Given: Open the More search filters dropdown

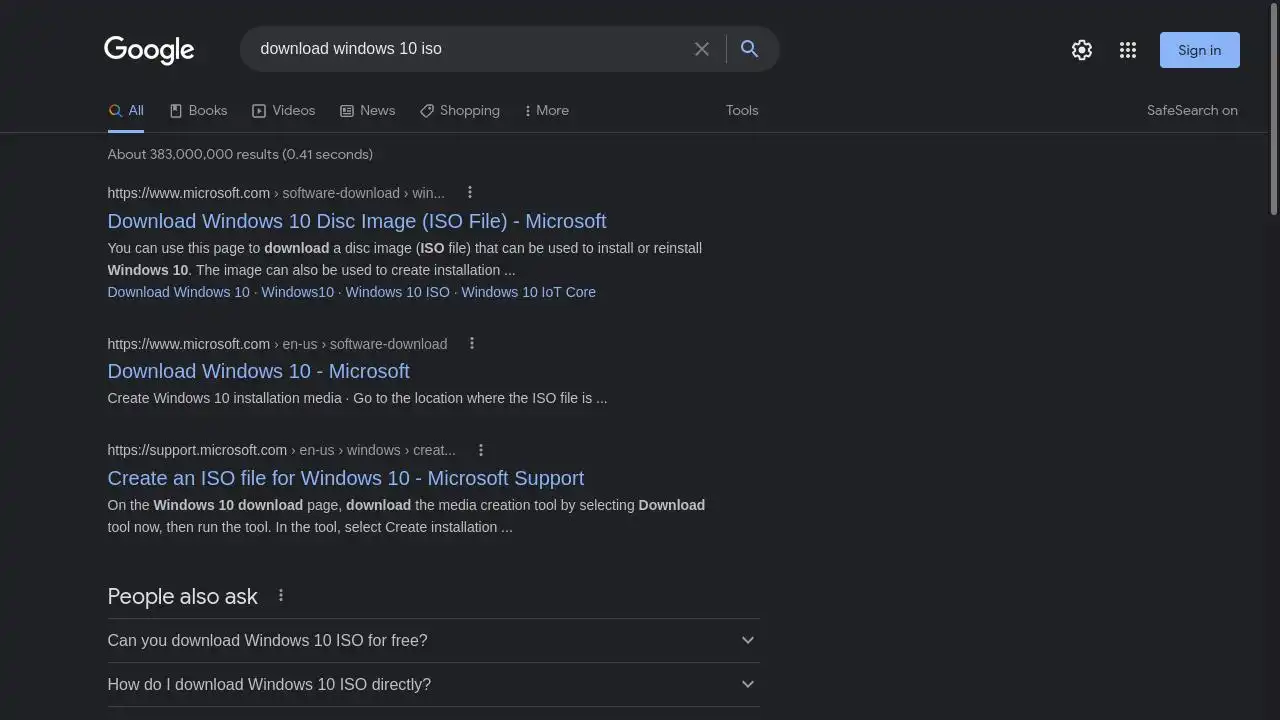Looking at the screenshot, I should [546, 111].
